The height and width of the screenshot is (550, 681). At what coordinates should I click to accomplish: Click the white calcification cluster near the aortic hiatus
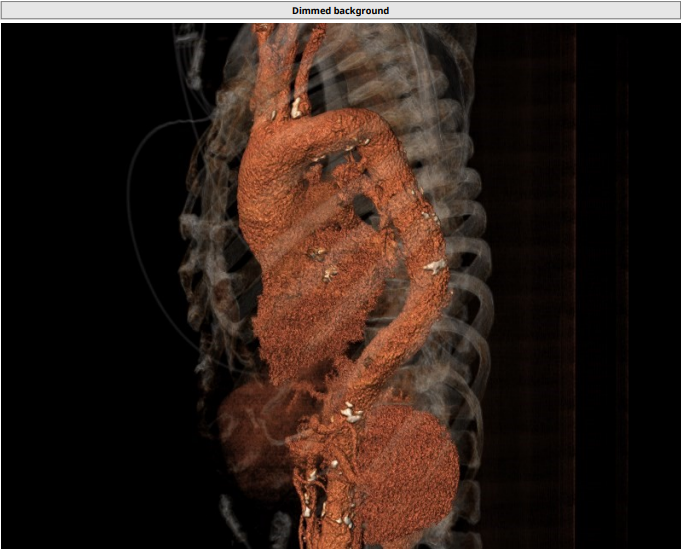click(x=349, y=410)
